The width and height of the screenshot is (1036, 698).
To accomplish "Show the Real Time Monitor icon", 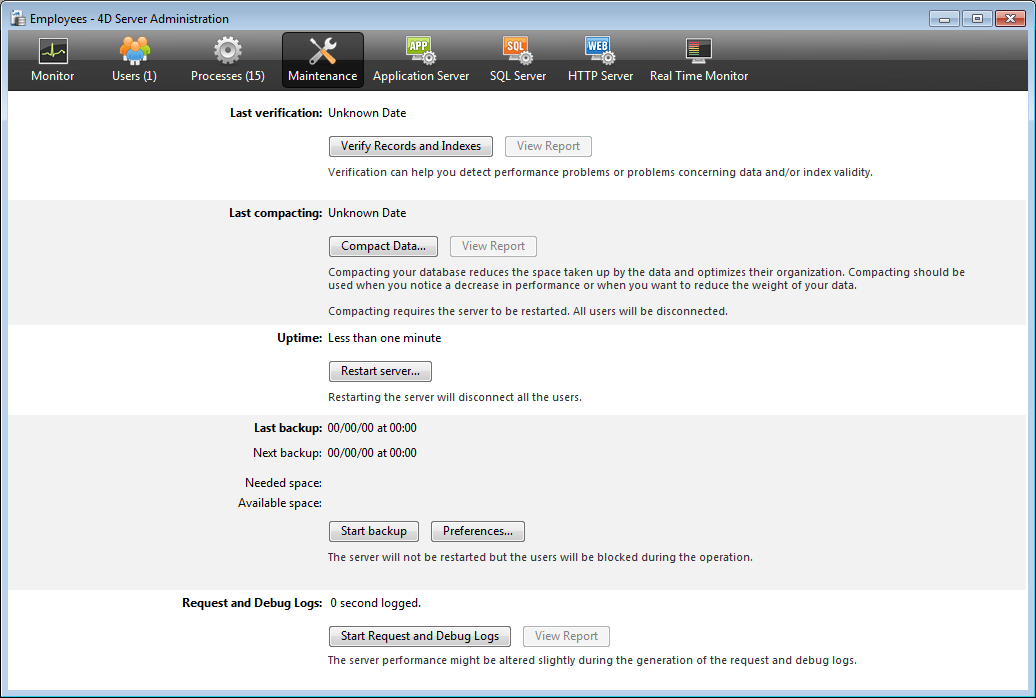I will point(698,51).
